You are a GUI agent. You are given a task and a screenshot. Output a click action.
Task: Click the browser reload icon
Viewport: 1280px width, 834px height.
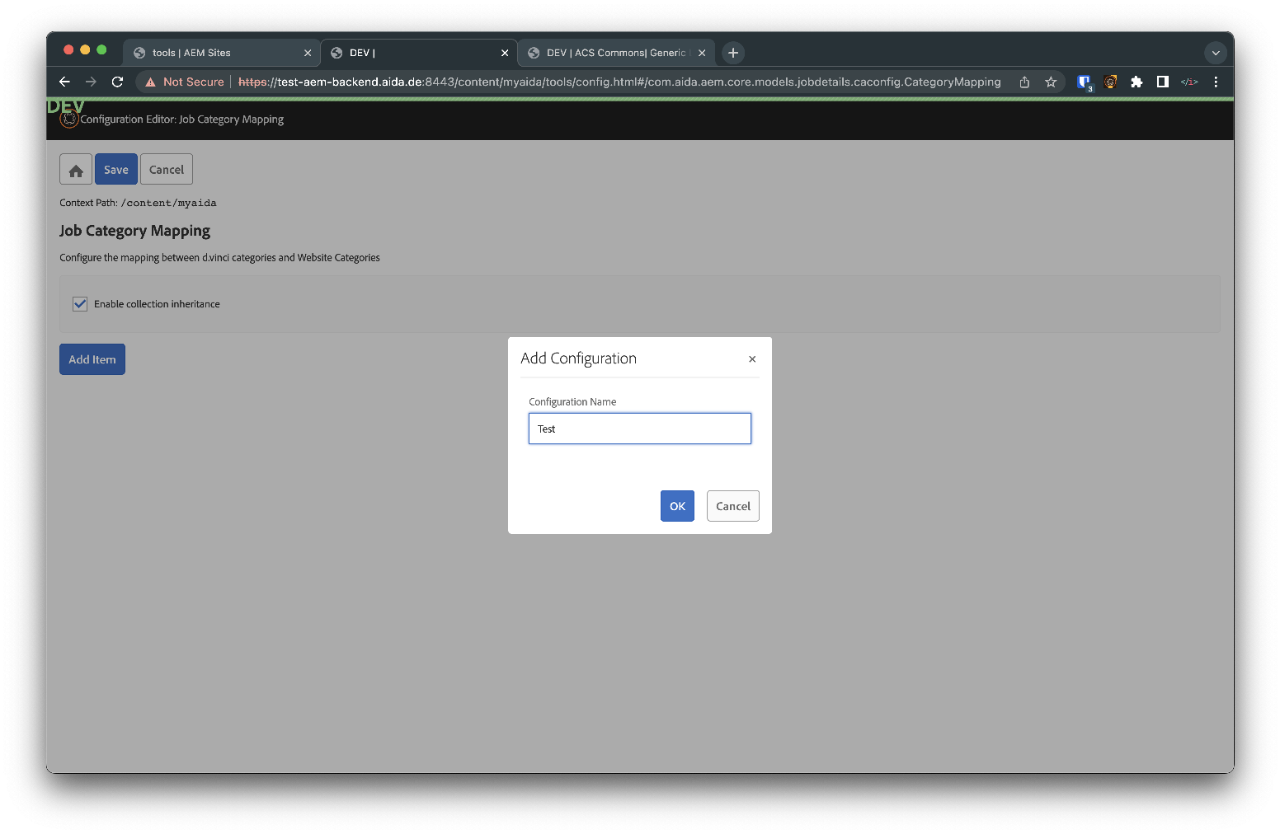click(117, 82)
